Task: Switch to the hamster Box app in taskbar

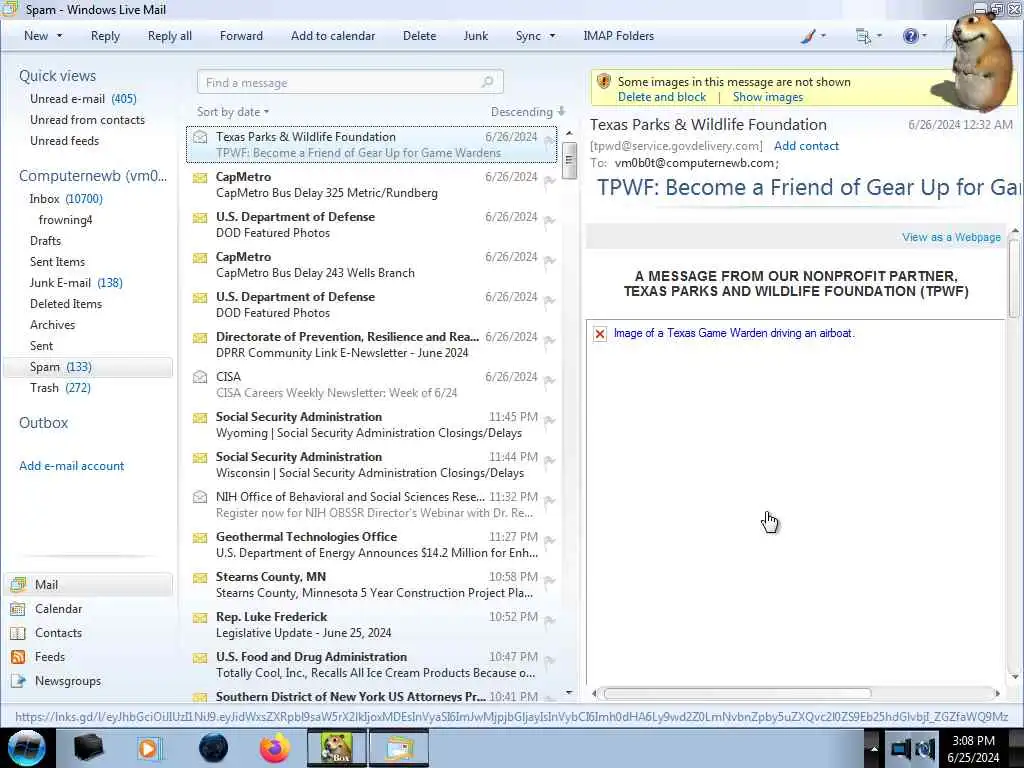Action: 337,748
